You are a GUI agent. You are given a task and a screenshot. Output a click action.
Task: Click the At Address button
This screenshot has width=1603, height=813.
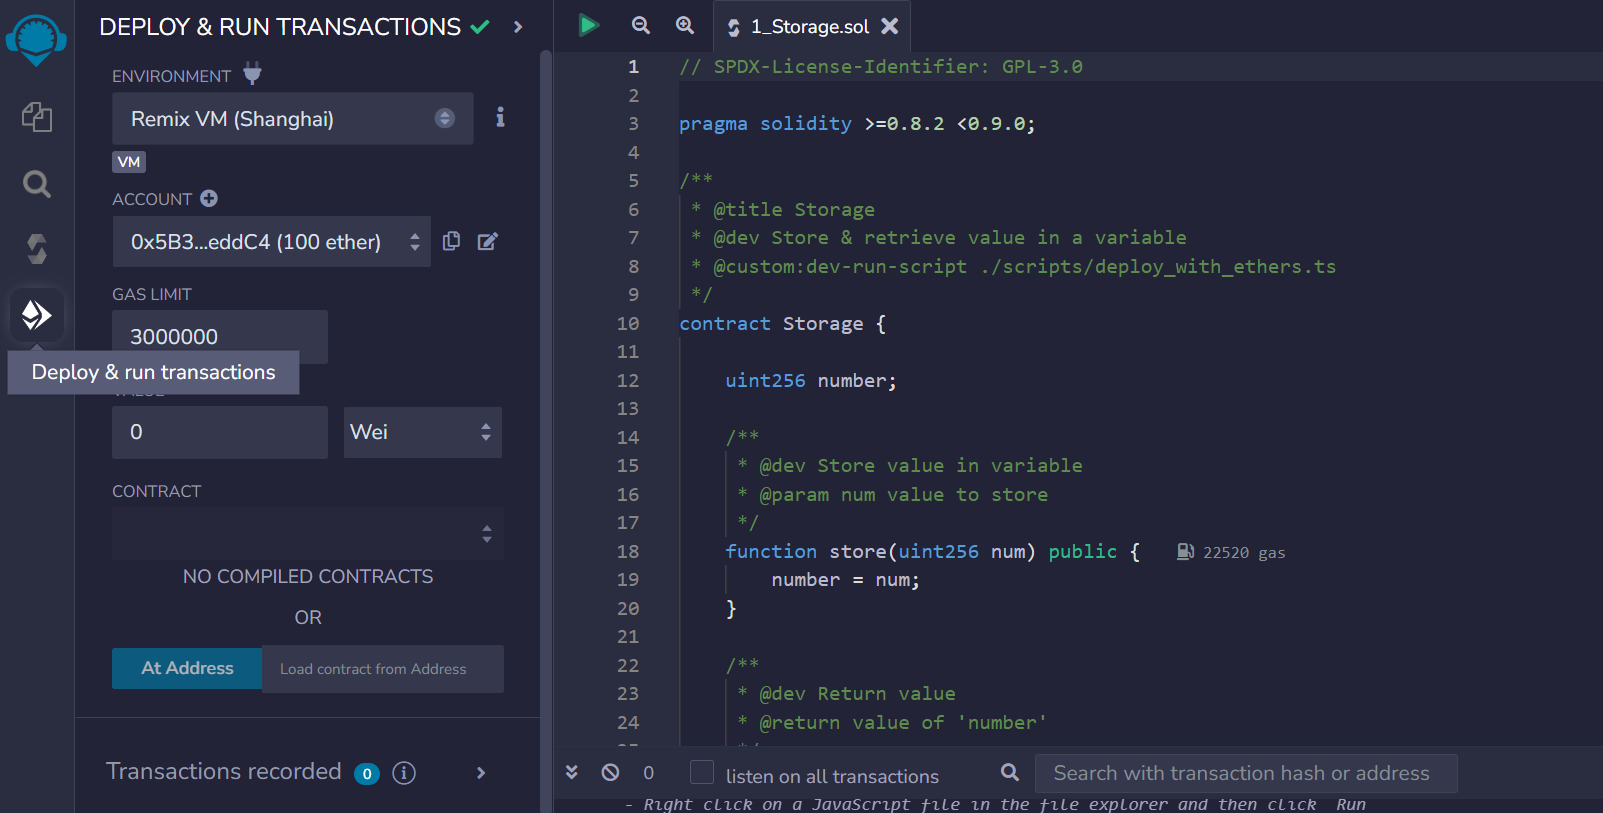point(187,668)
